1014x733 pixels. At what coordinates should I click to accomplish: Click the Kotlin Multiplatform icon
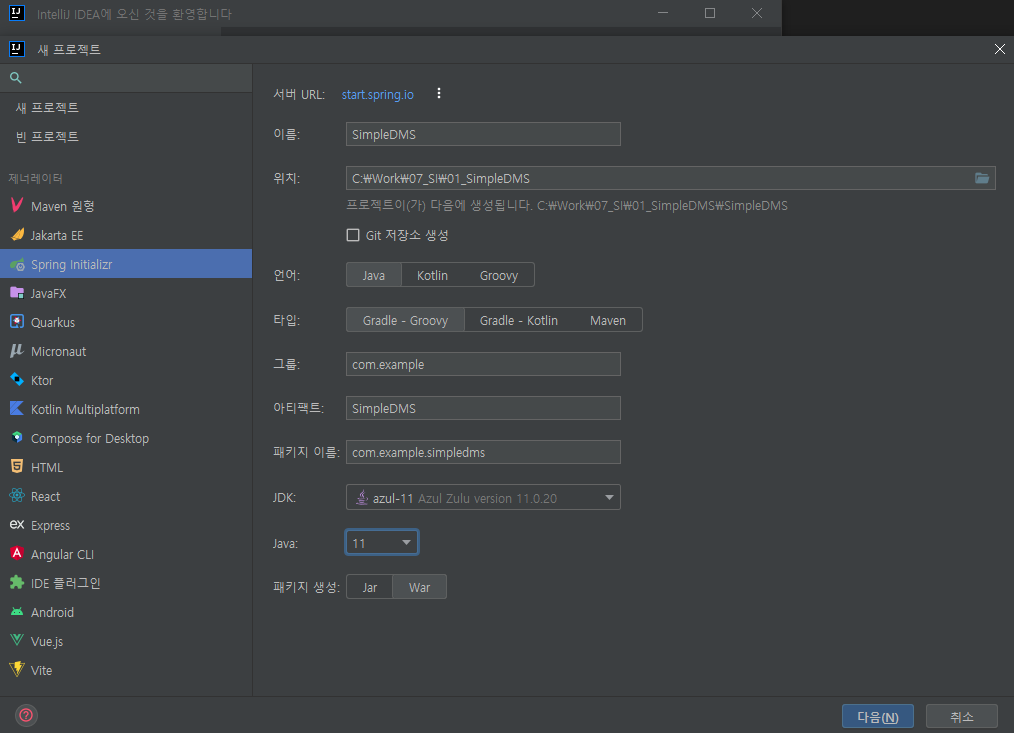coord(17,409)
